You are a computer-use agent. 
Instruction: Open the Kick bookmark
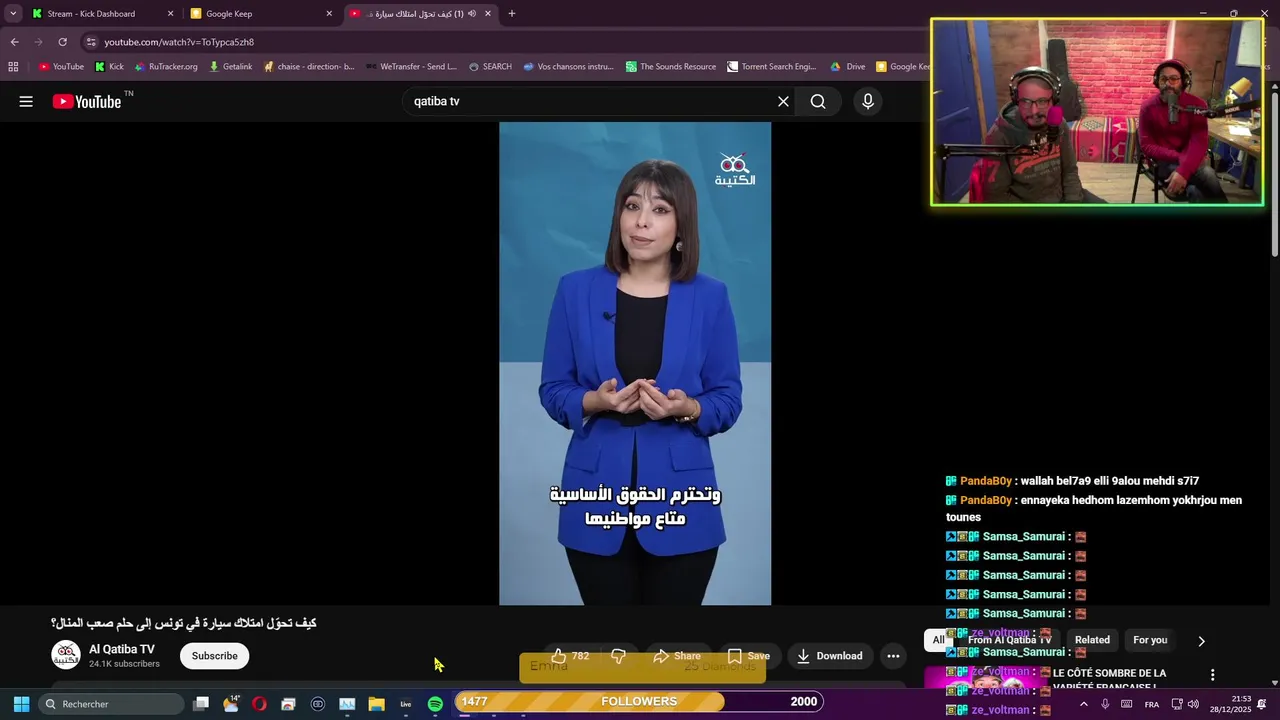coord(109,67)
